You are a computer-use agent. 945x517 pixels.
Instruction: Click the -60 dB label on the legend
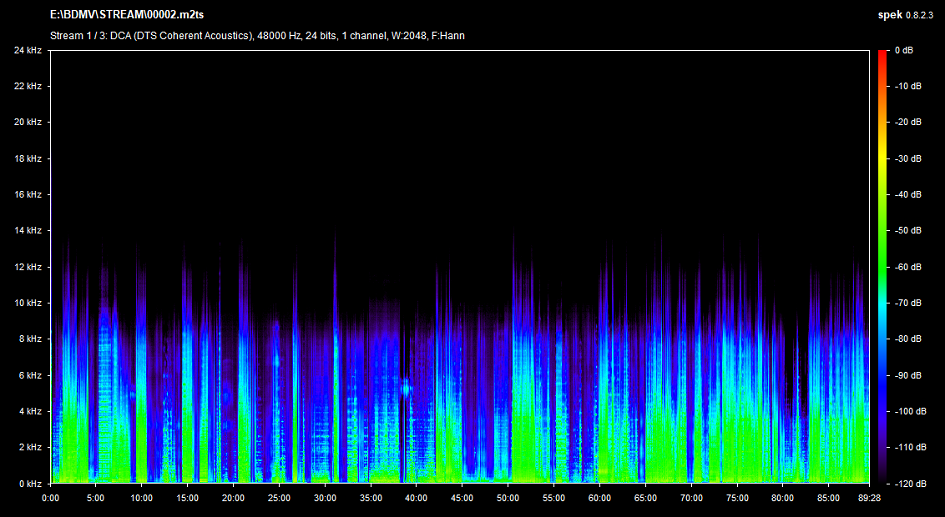(907, 267)
